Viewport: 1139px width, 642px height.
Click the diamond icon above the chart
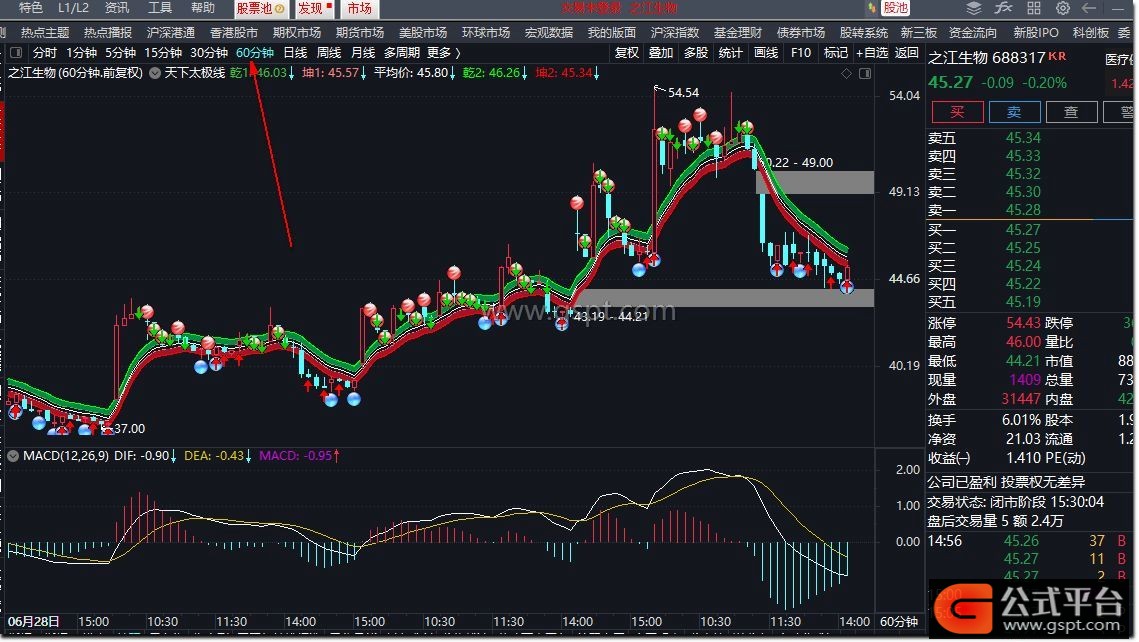point(847,73)
